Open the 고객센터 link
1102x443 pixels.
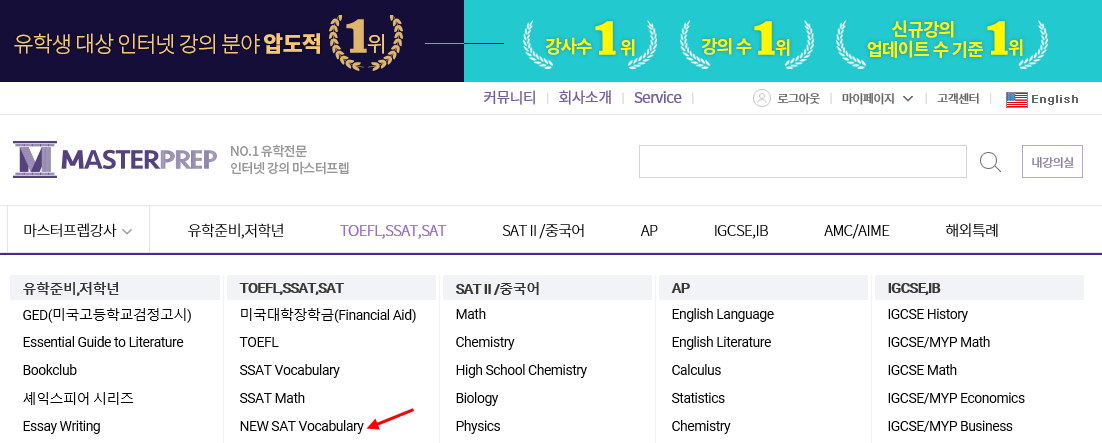(958, 98)
